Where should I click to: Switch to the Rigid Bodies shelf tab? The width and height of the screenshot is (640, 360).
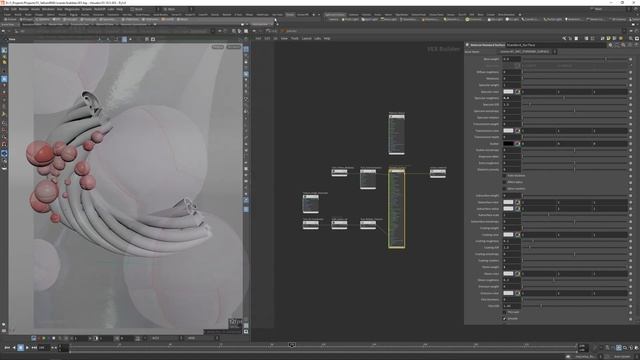[x=402, y=14]
